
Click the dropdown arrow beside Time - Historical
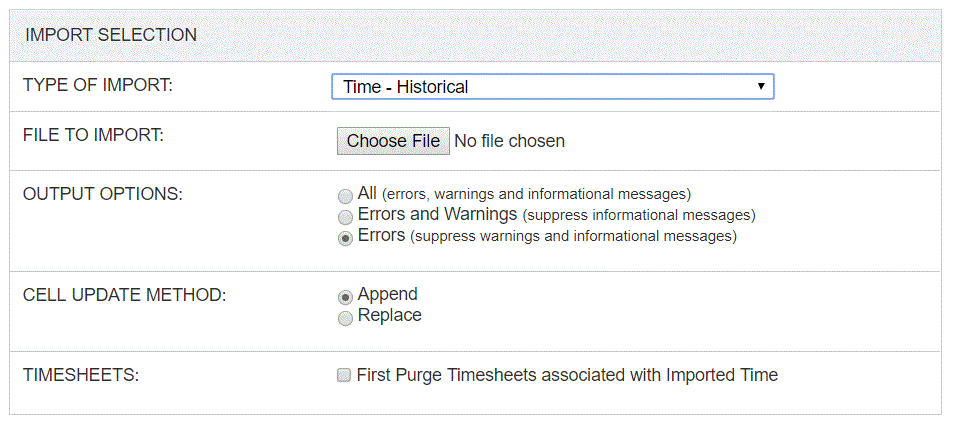pyautogui.click(x=761, y=86)
